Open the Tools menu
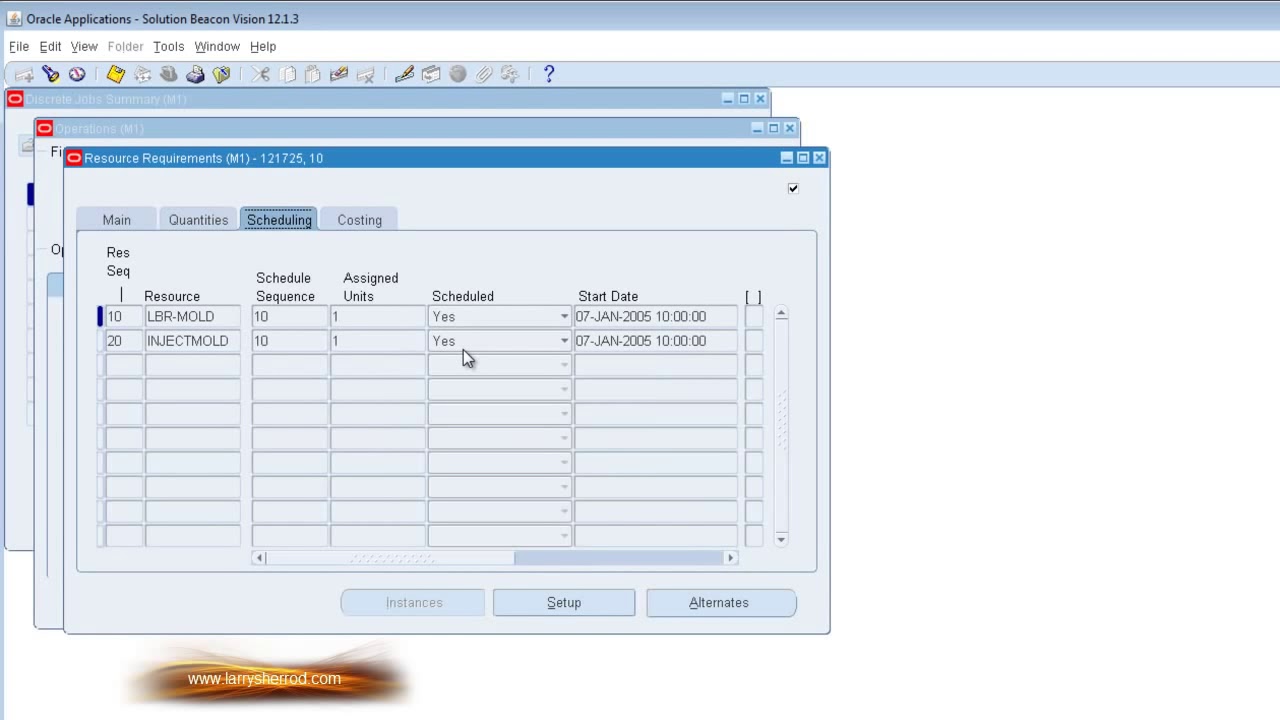 click(168, 46)
